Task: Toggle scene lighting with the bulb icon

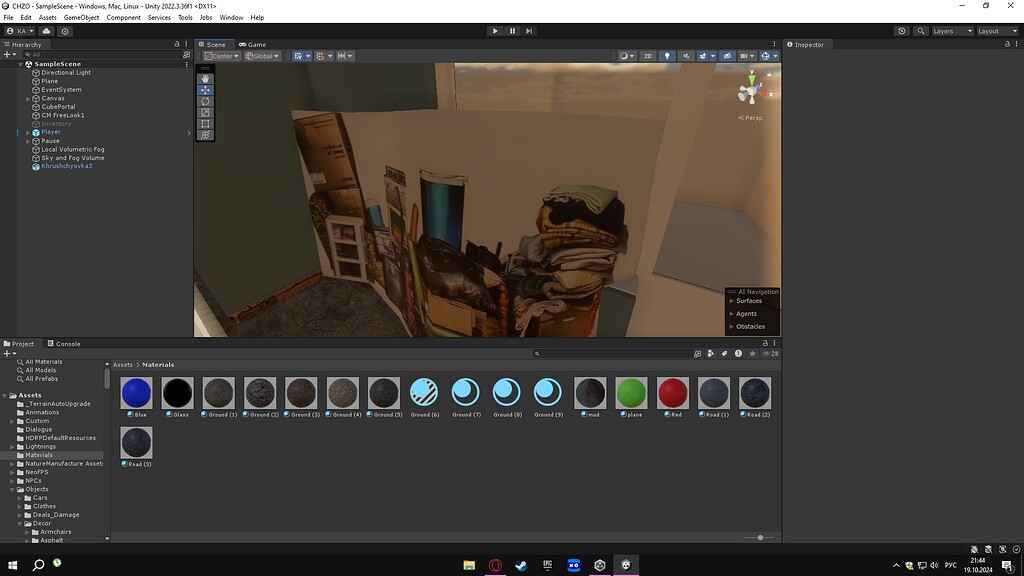Action: pos(668,56)
